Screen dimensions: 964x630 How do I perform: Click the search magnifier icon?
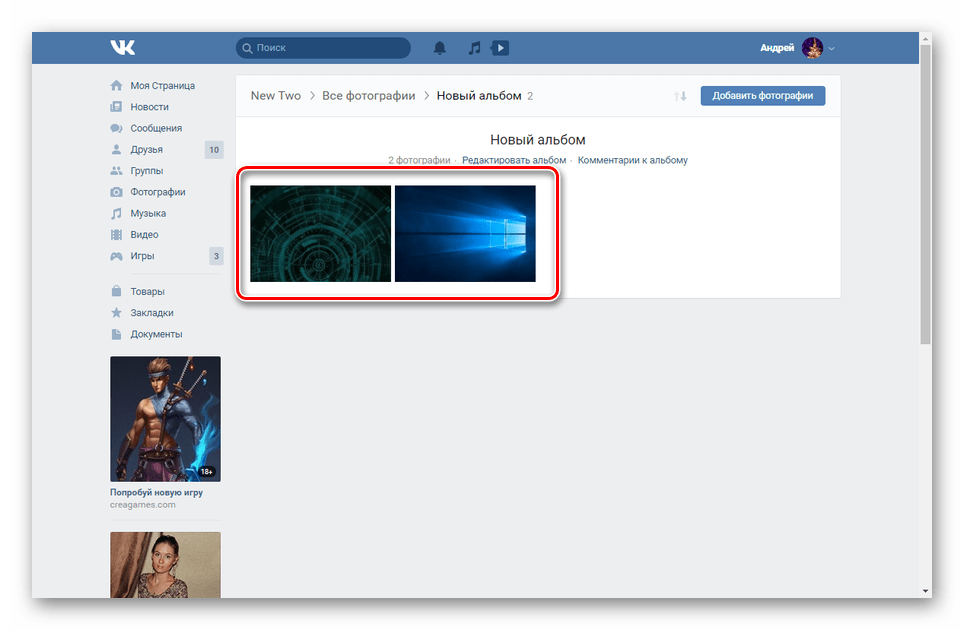click(x=247, y=48)
